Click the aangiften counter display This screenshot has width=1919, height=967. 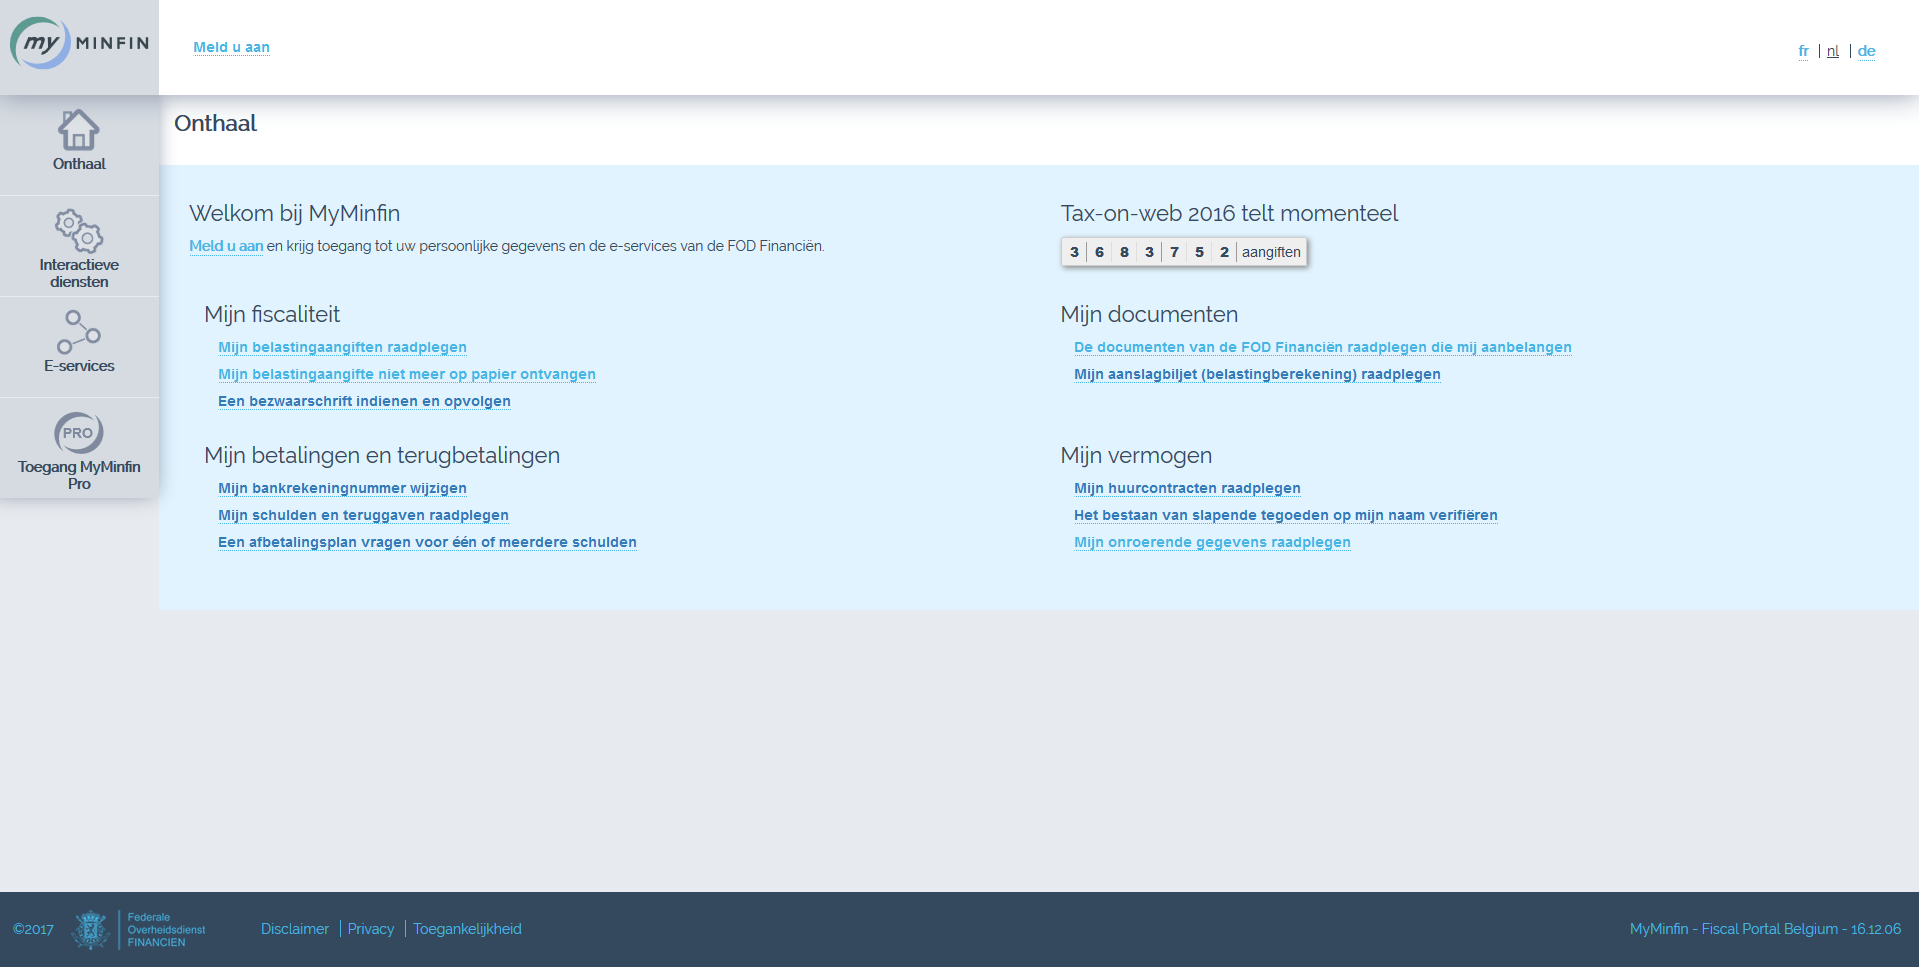[1184, 252]
